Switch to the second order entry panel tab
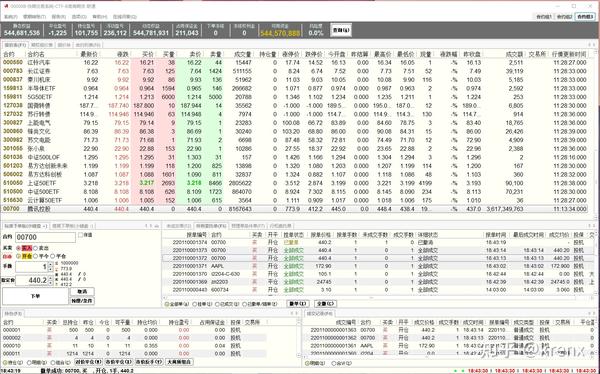 click(x=72, y=226)
